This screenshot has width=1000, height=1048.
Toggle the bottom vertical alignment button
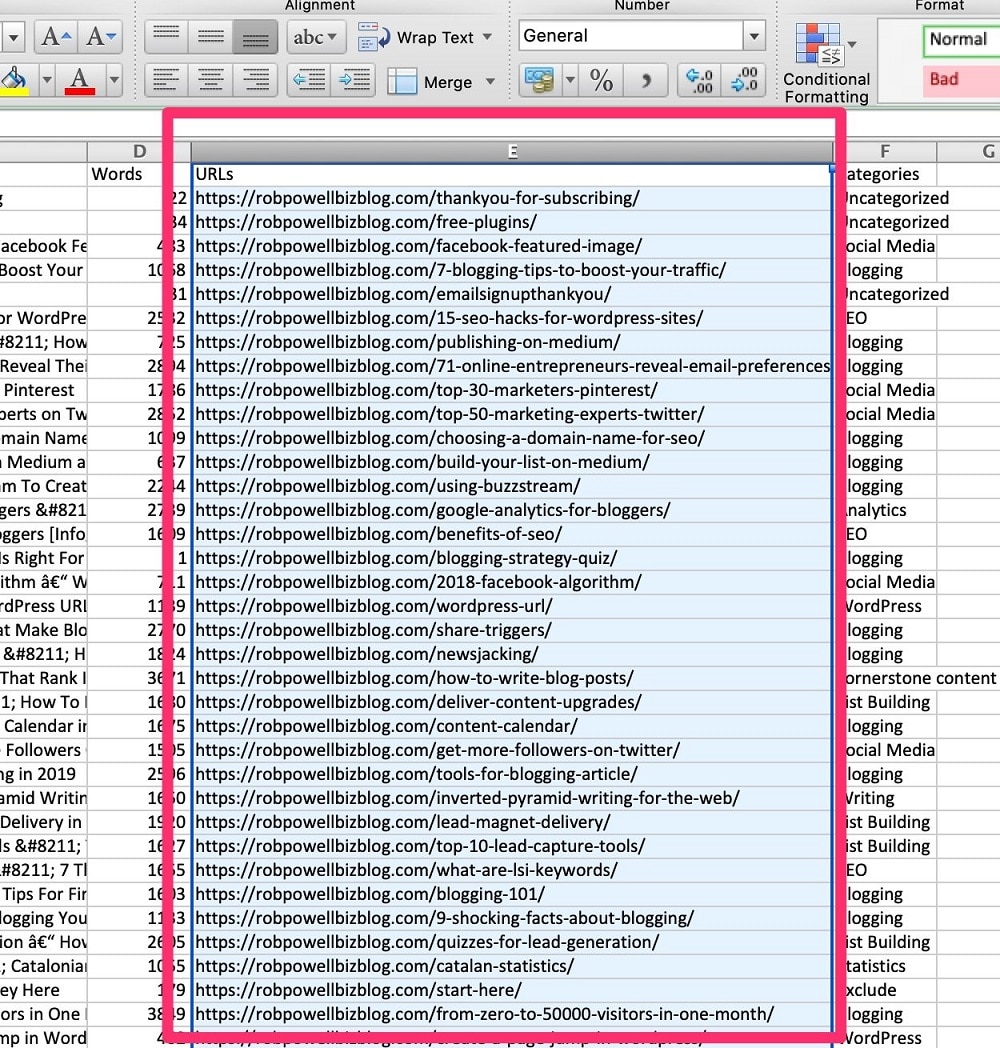point(255,36)
